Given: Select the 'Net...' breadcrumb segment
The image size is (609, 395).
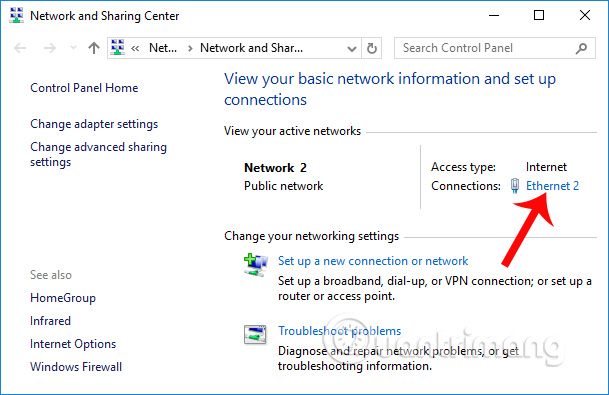Looking at the screenshot, I should pyautogui.click(x=163, y=48).
